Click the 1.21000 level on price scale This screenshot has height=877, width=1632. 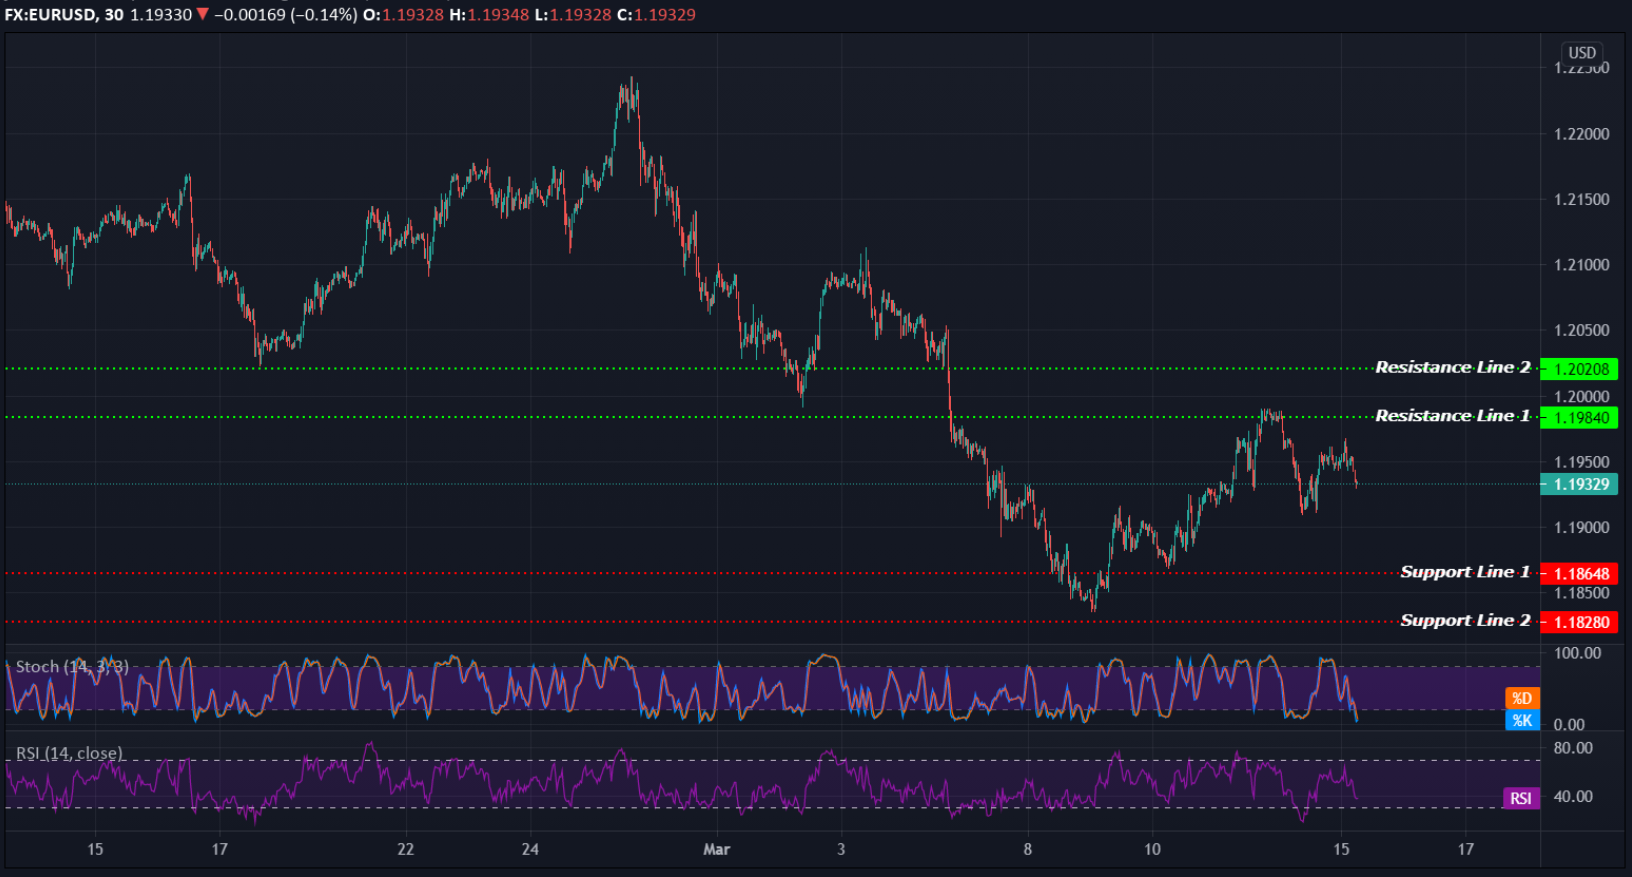[1581, 265]
